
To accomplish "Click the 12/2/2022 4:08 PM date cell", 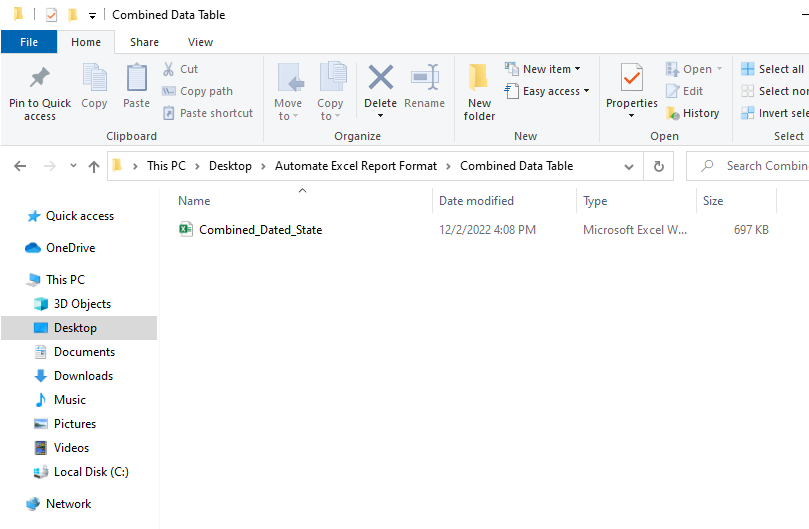I will click(x=487, y=230).
